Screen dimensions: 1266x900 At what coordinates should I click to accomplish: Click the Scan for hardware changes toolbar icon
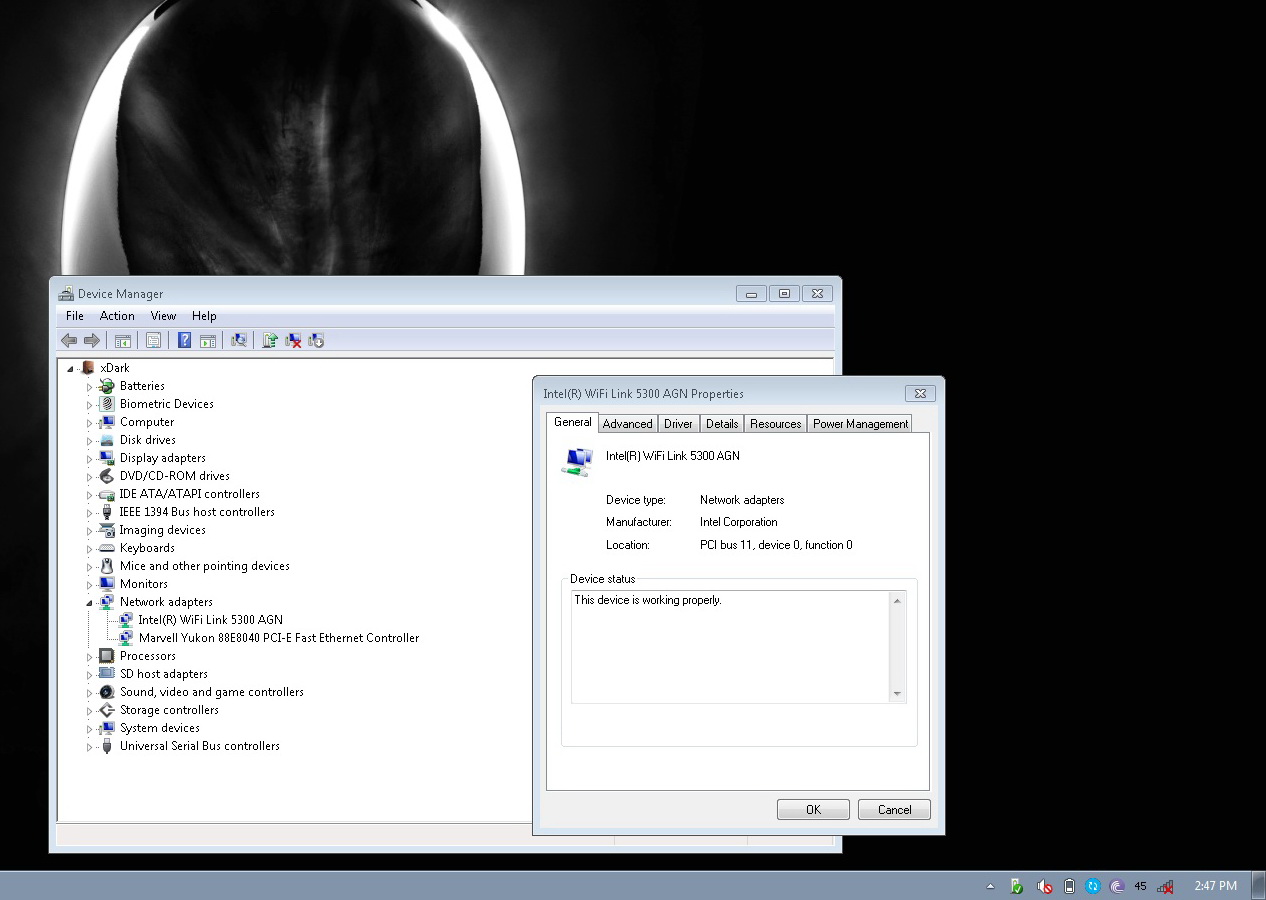[239, 341]
